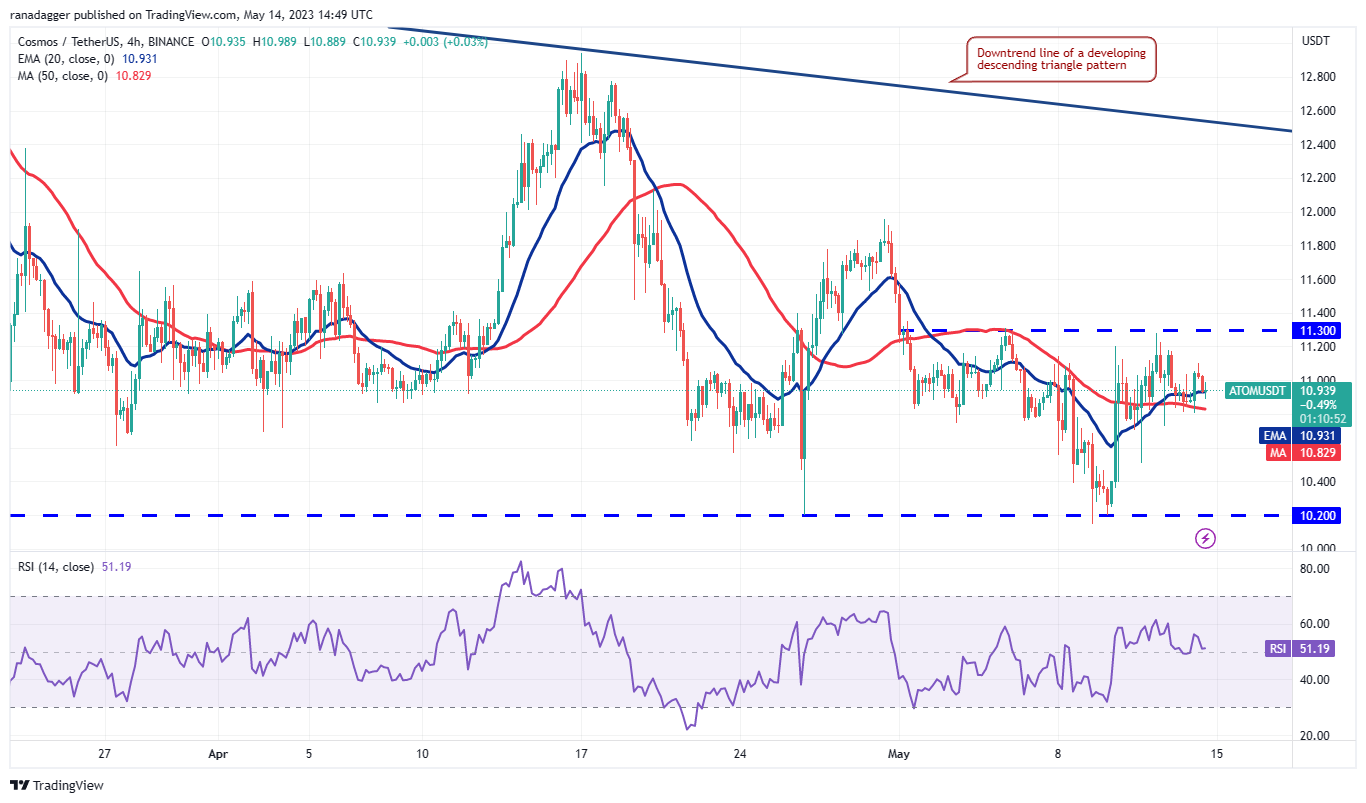Click the blue 10.200 support price label

pyautogui.click(x=1318, y=516)
